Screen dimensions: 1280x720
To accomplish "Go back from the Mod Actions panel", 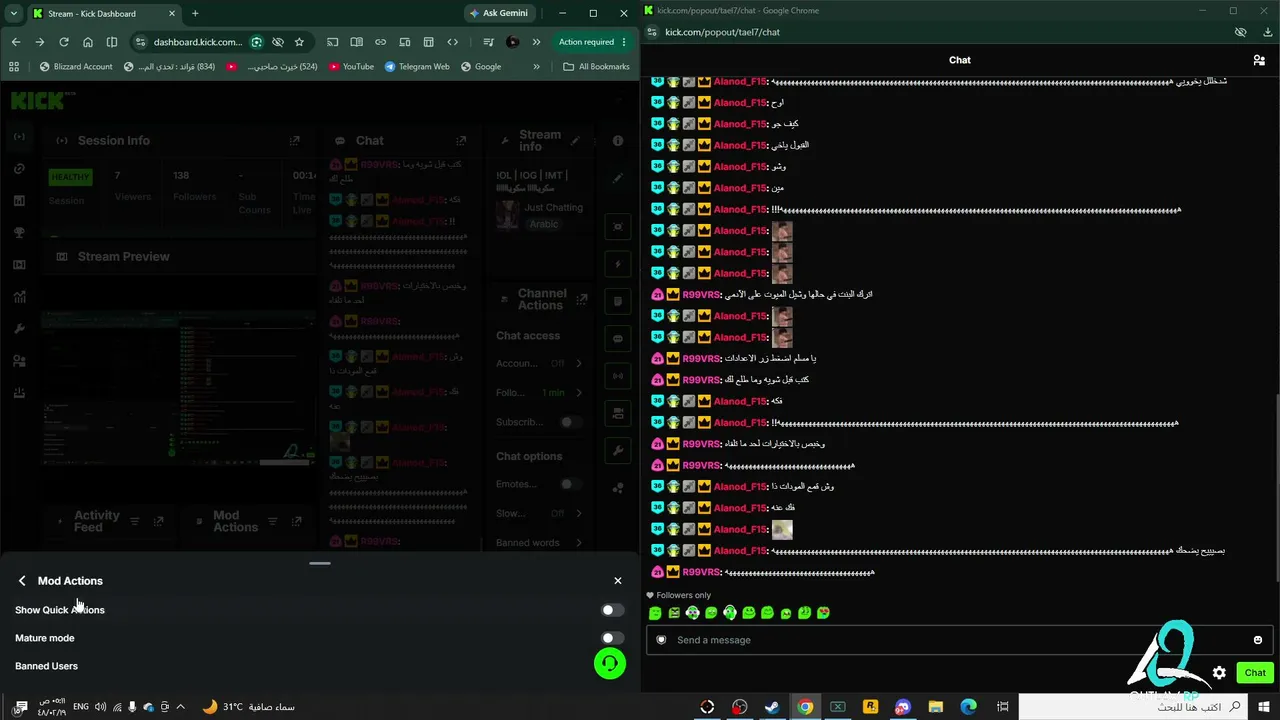I will tap(22, 581).
